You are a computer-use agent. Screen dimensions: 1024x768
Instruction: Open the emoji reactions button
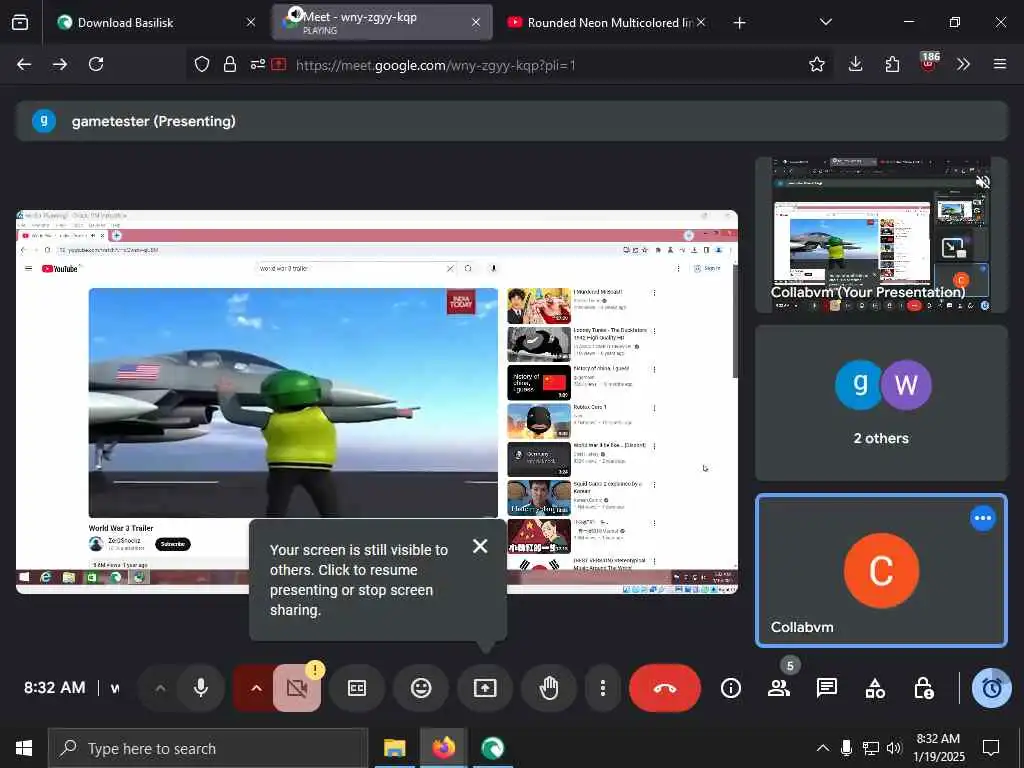pyautogui.click(x=421, y=688)
